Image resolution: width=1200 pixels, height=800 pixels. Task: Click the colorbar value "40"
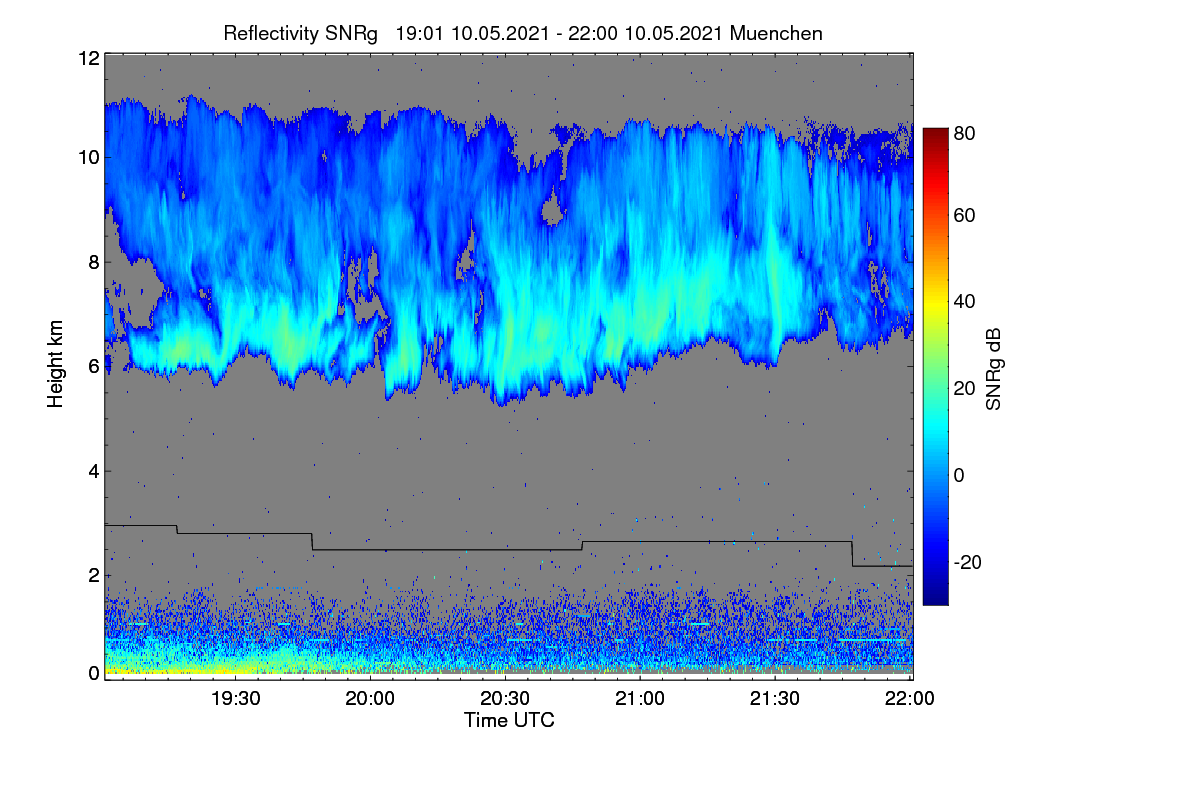(x=964, y=301)
